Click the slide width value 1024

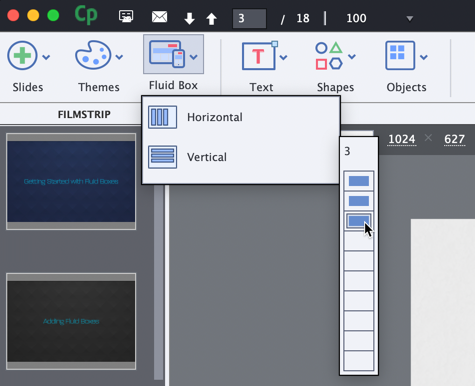click(402, 139)
